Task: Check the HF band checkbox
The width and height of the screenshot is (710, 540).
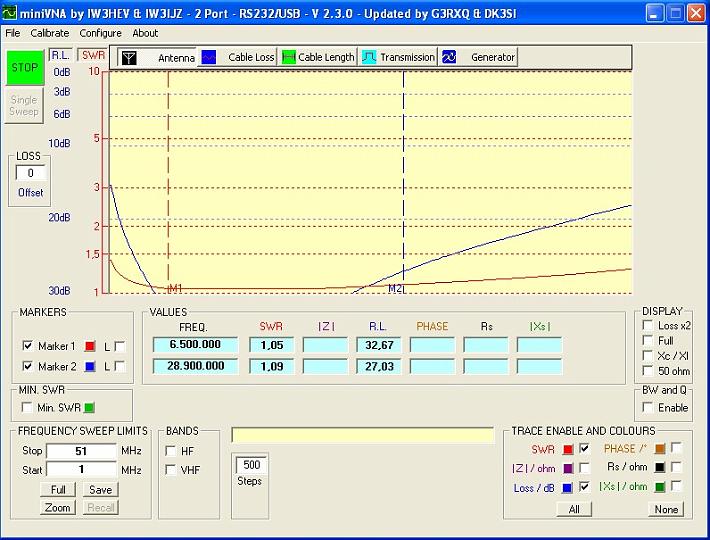Action: pyautogui.click(x=171, y=451)
